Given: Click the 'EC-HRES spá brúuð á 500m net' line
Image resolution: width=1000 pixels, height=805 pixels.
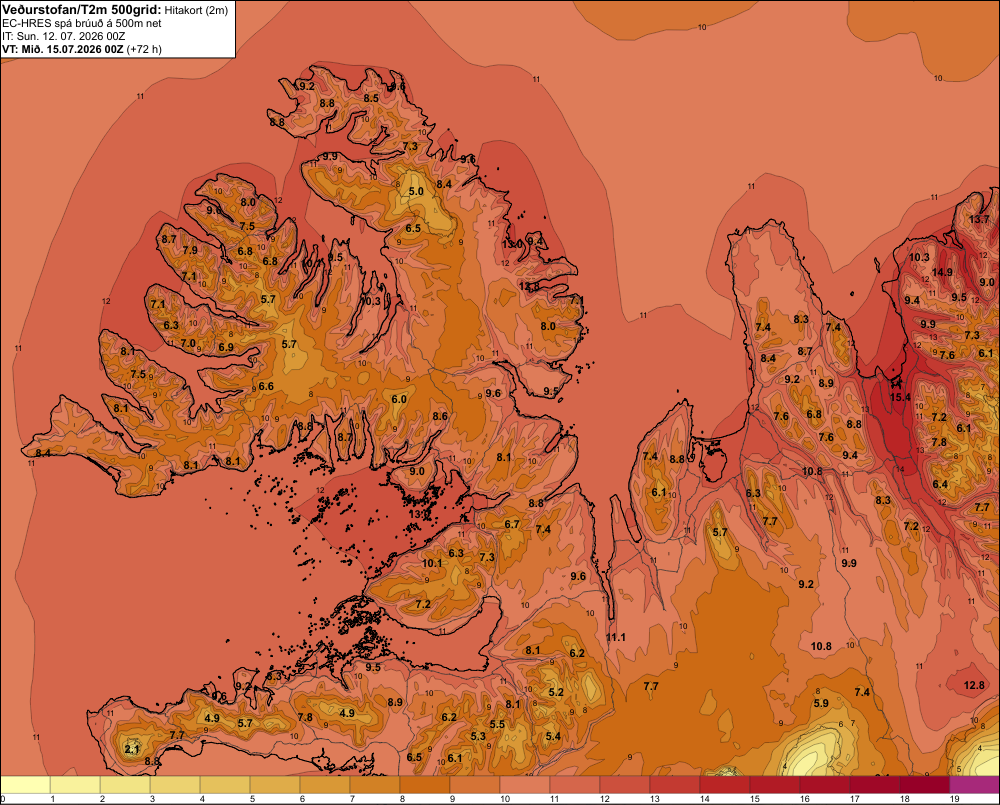Looking at the screenshot, I should (x=82, y=23).
